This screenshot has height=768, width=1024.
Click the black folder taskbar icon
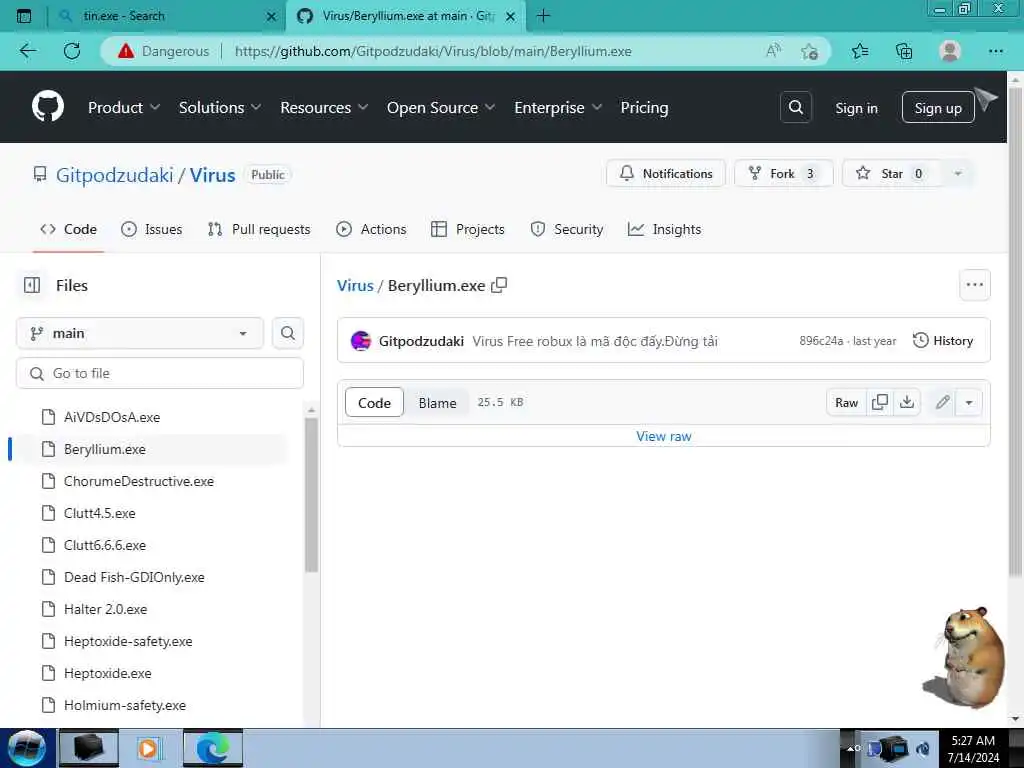click(x=89, y=748)
